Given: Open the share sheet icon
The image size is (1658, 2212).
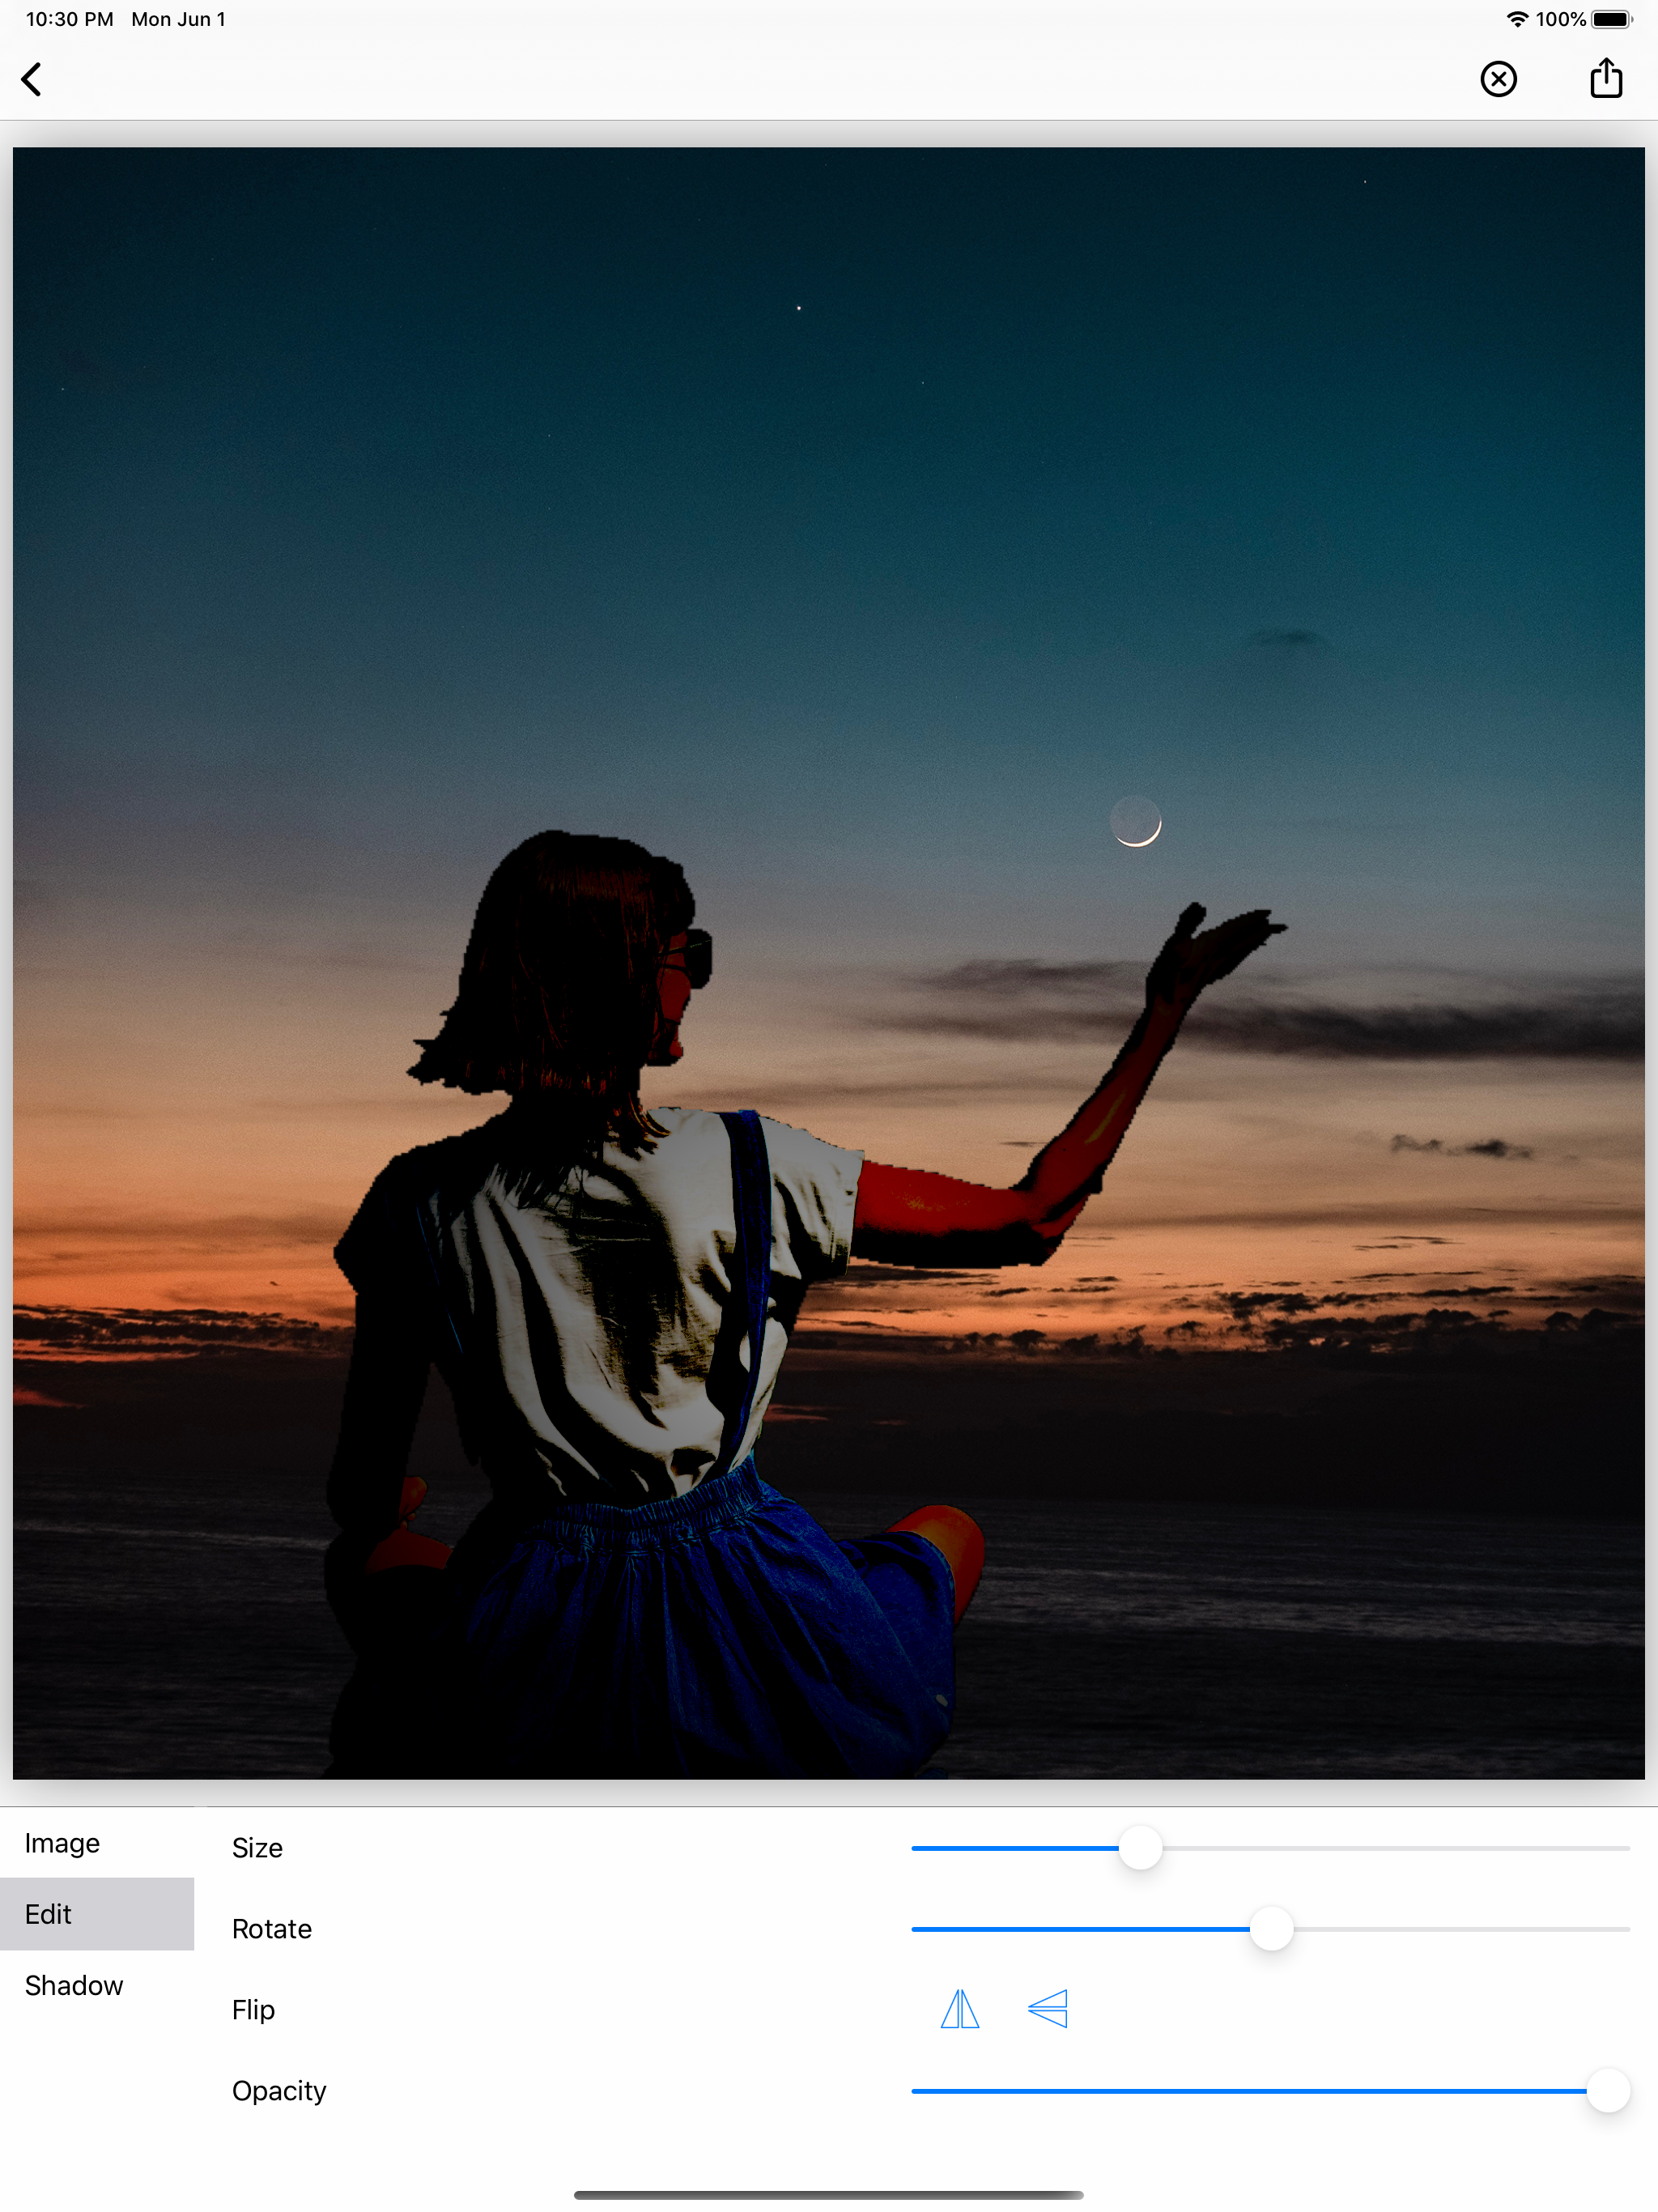Looking at the screenshot, I should [1605, 78].
